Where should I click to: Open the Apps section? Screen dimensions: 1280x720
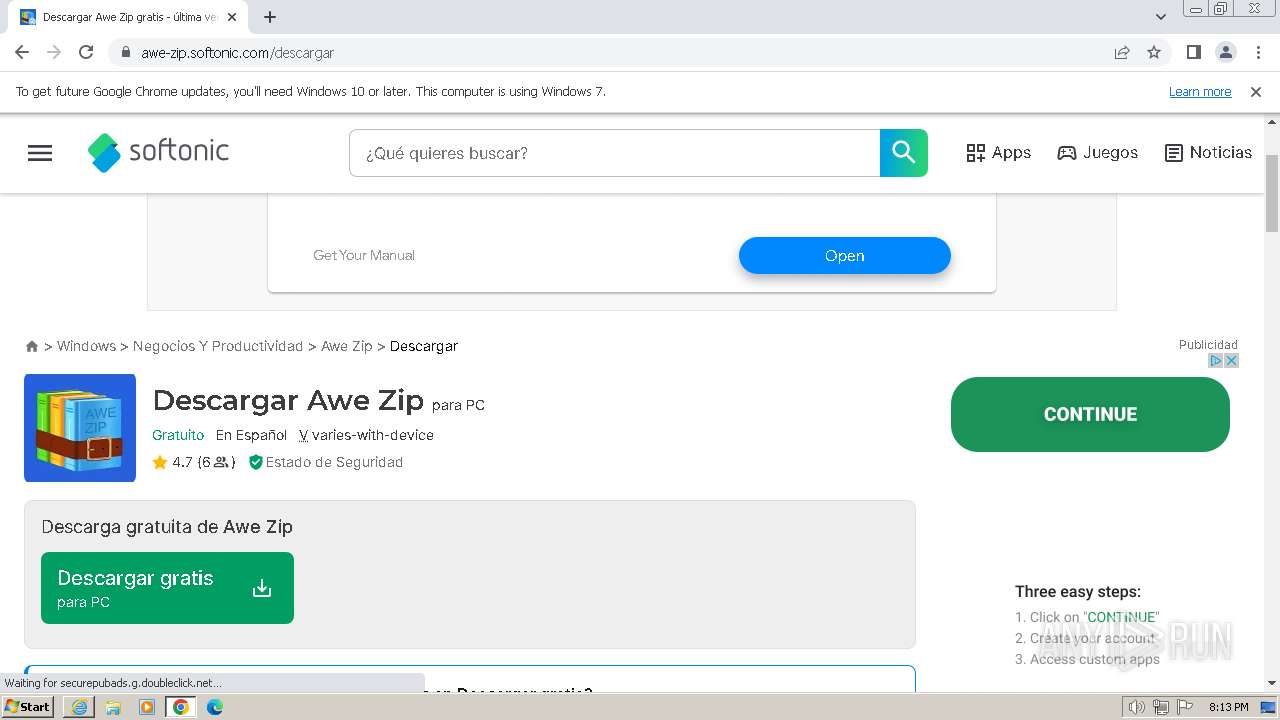[x=998, y=153]
